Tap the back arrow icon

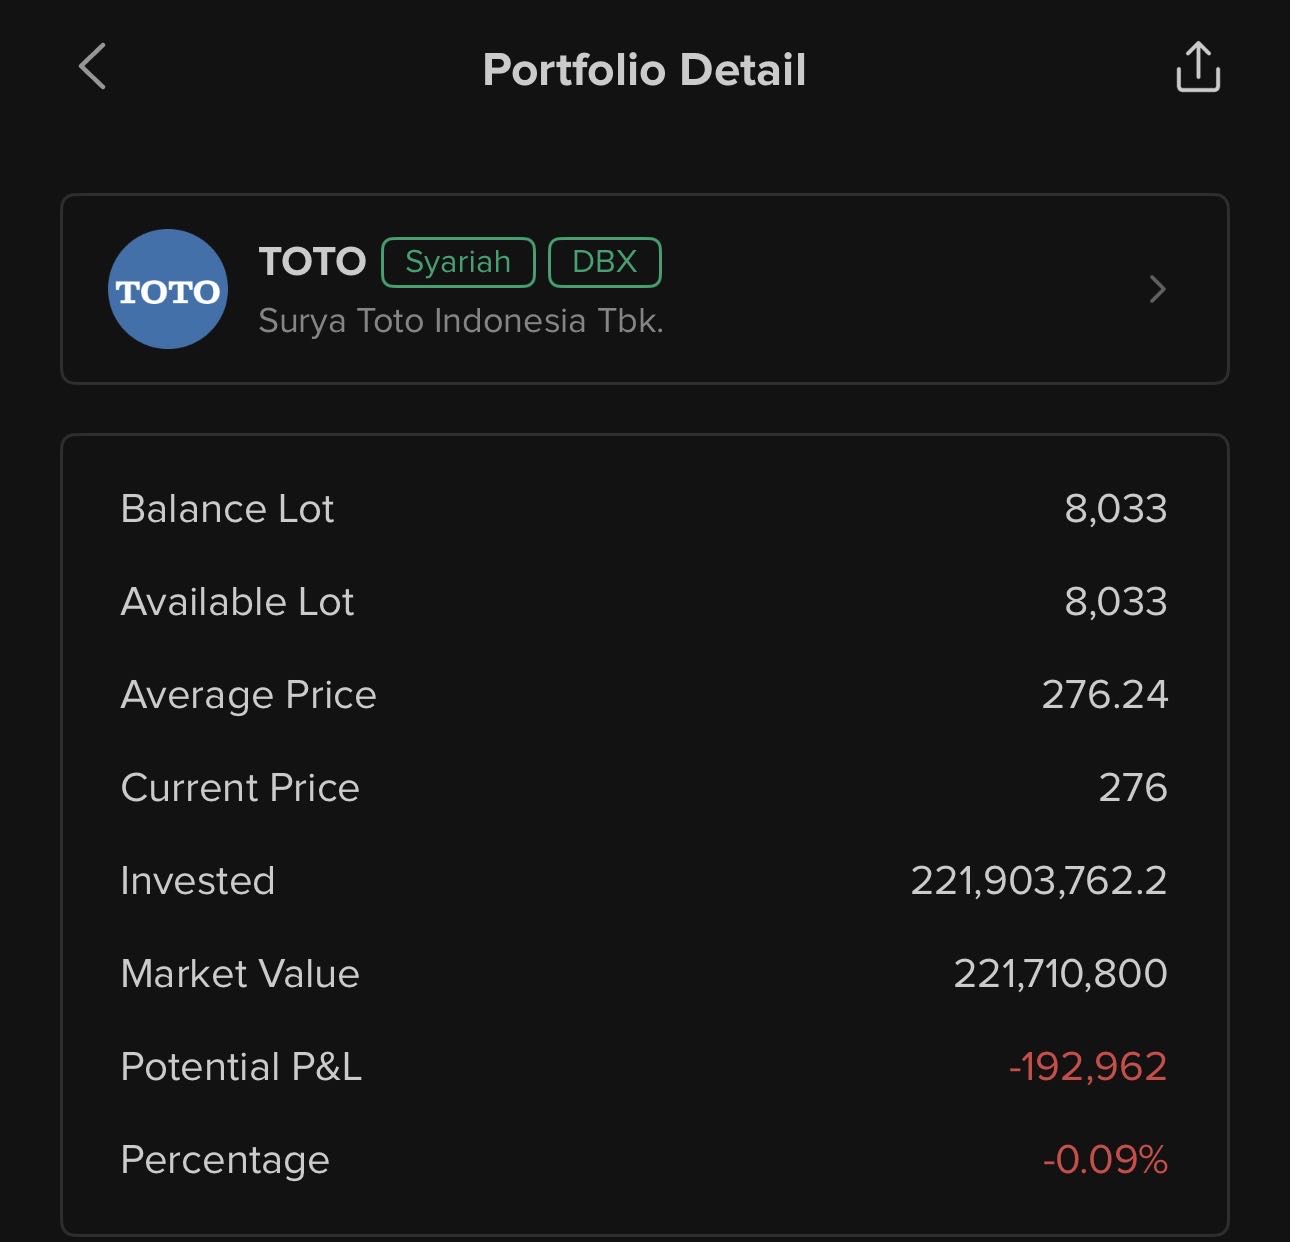click(x=92, y=67)
